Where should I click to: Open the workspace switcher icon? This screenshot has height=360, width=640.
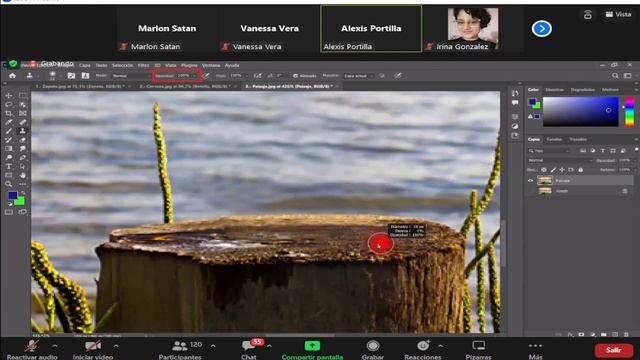click(x=628, y=76)
